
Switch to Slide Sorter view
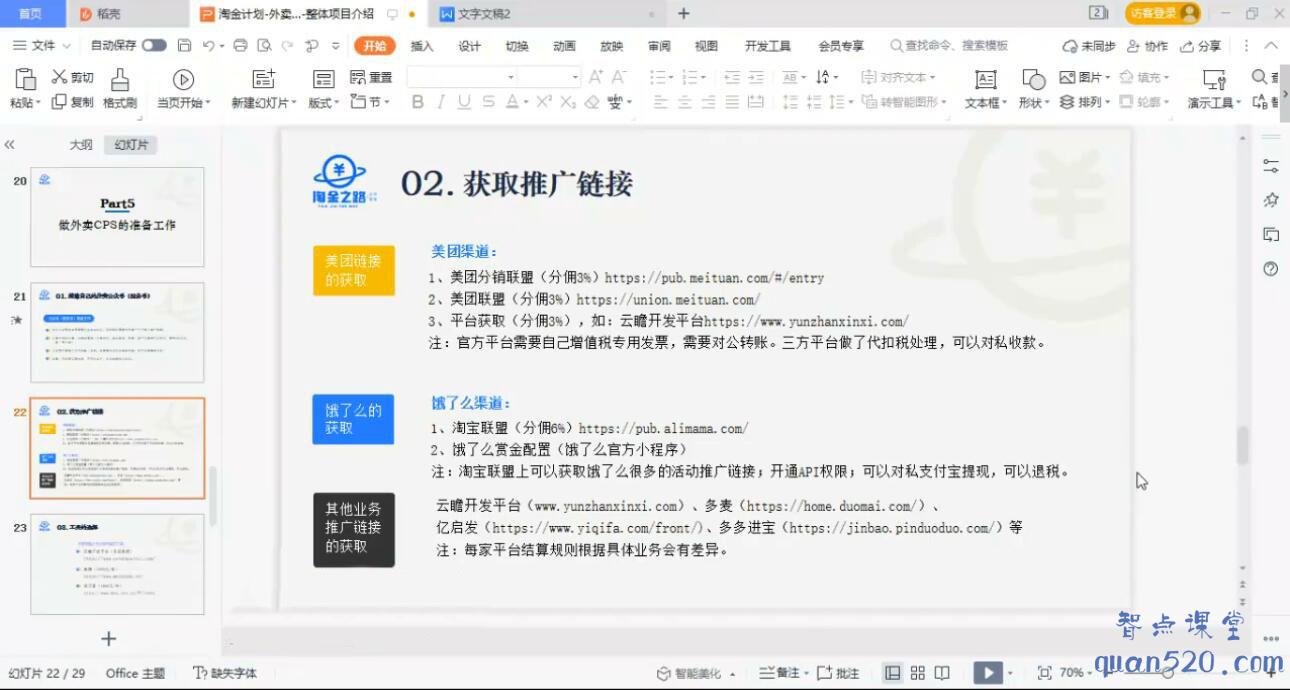(x=917, y=673)
